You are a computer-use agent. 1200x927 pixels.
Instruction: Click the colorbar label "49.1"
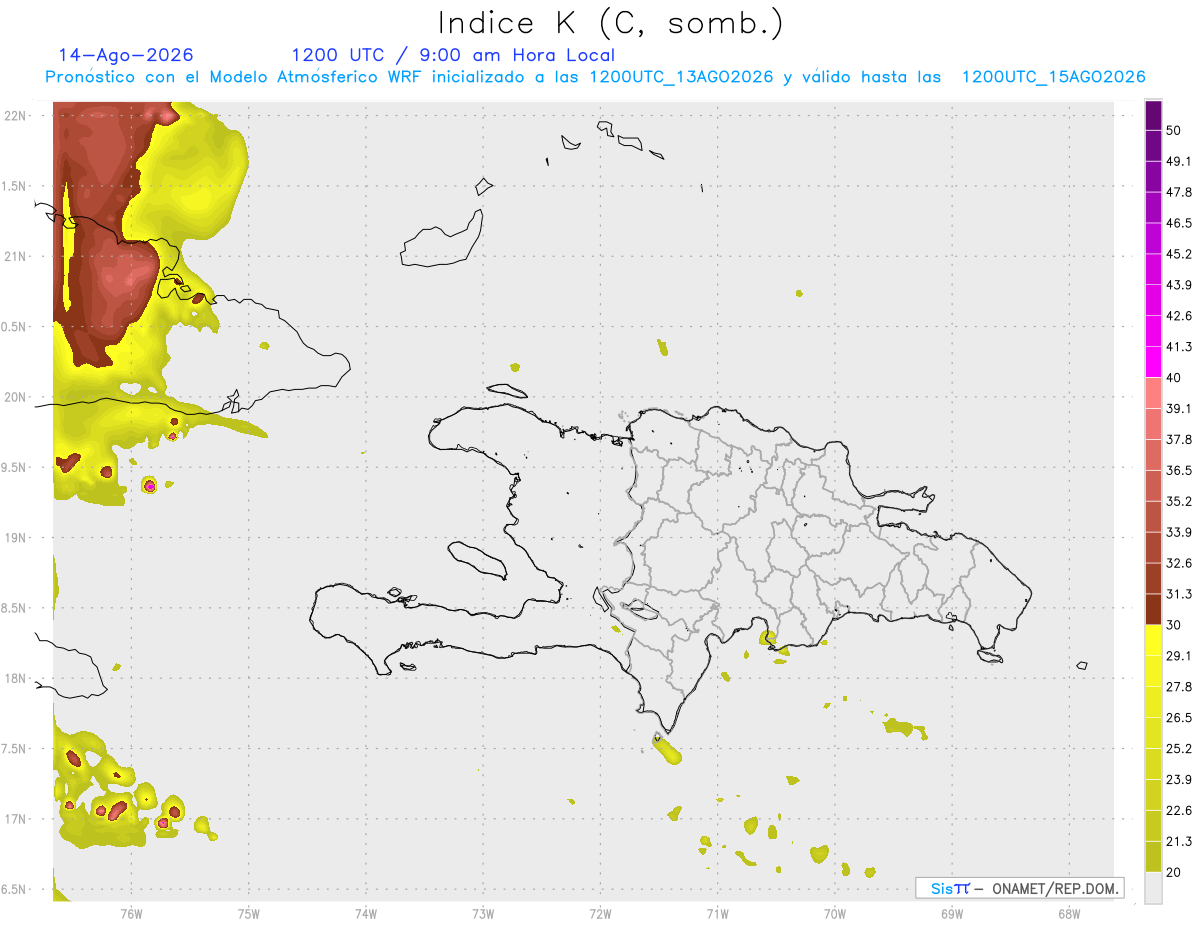pyautogui.click(x=1179, y=161)
